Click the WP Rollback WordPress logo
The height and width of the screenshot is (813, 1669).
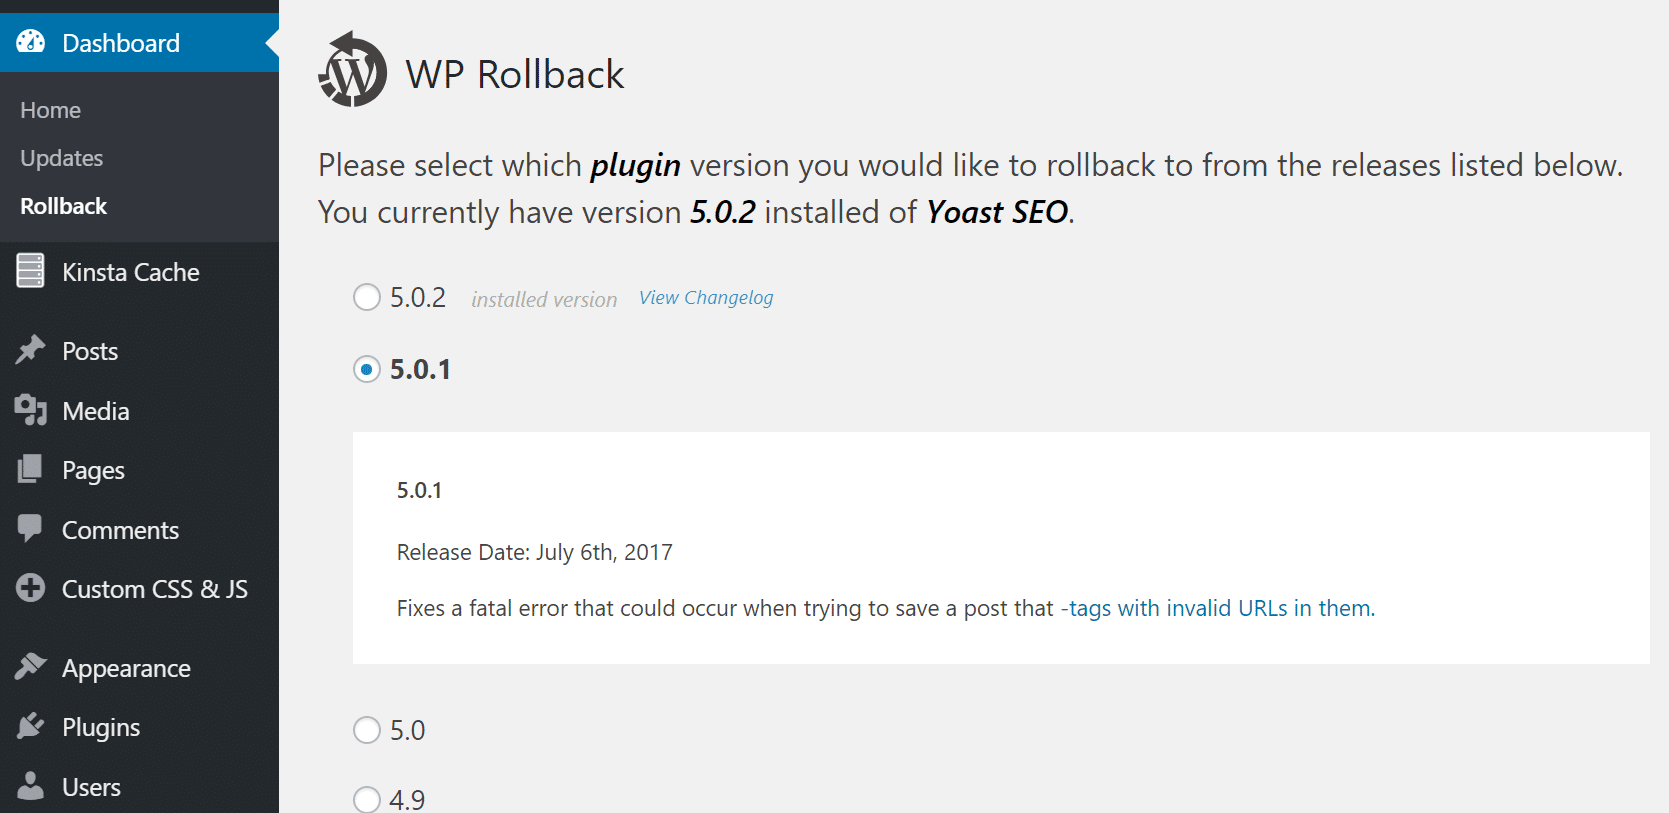click(352, 70)
